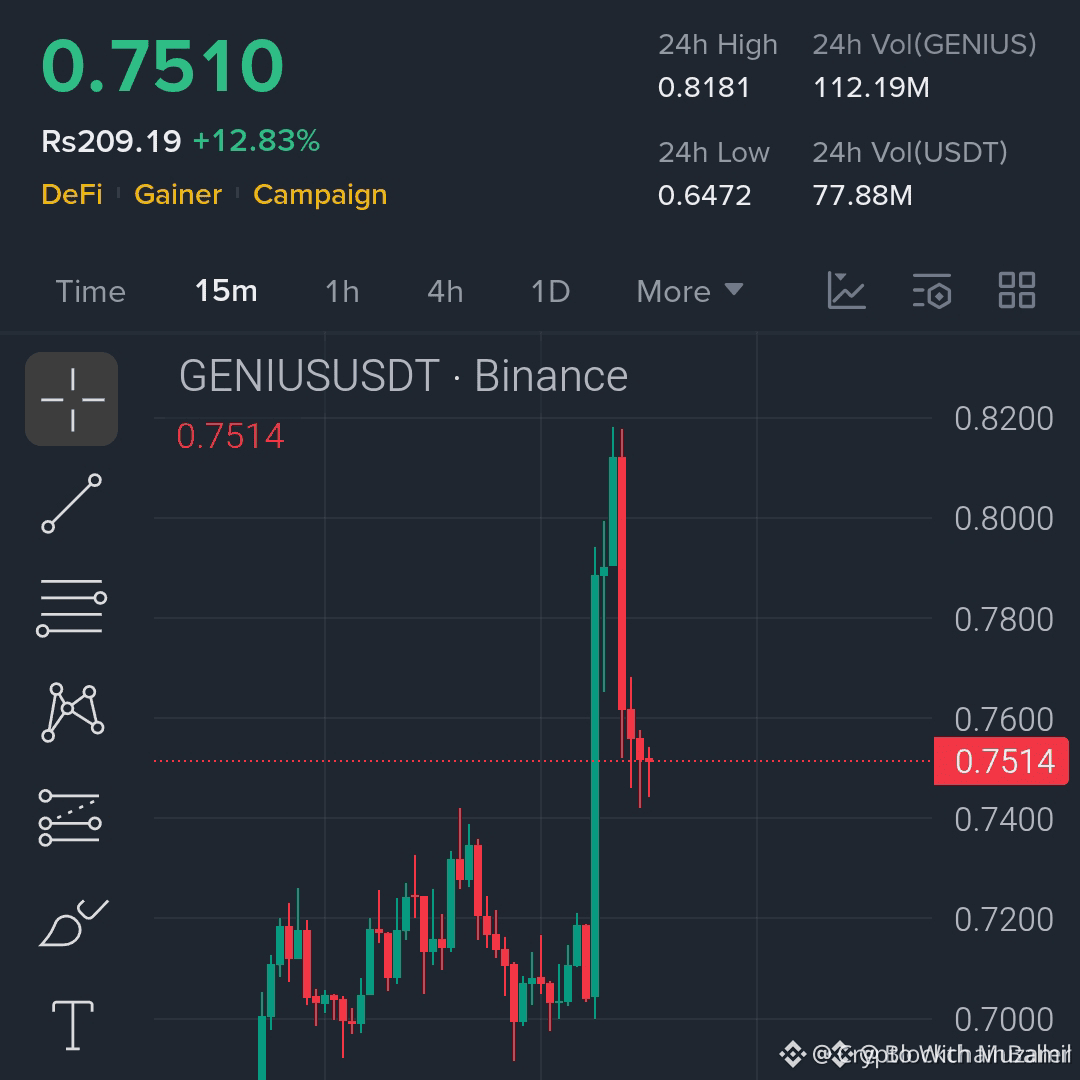The height and width of the screenshot is (1080, 1080).
Task: Select the Text annotation tool
Action: coord(73,1026)
